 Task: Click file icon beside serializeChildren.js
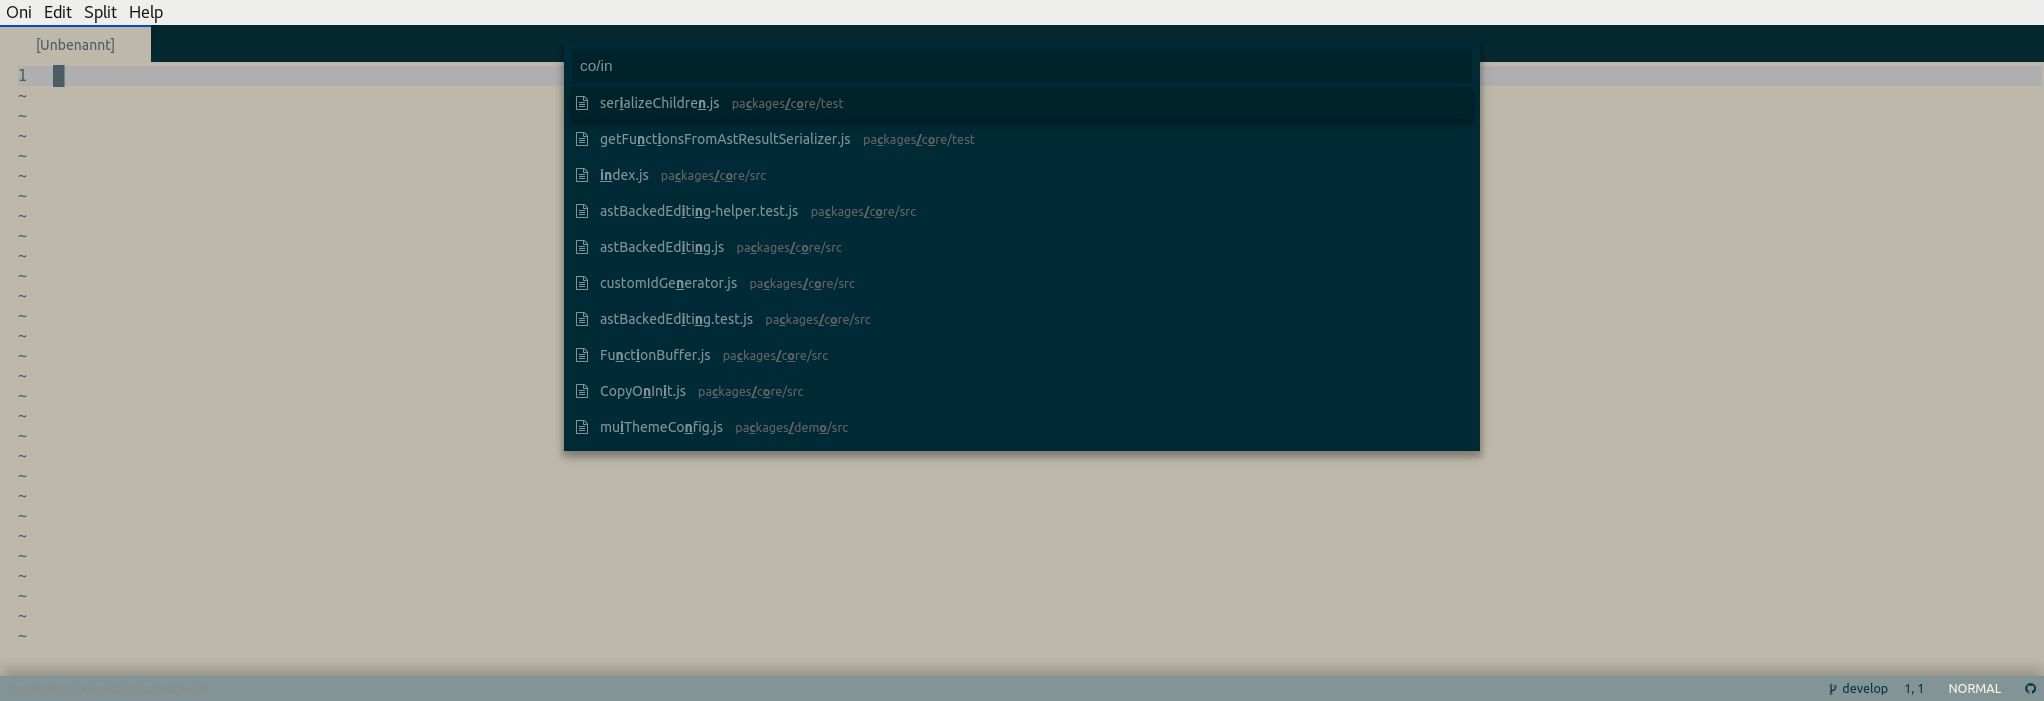(x=582, y=103)
